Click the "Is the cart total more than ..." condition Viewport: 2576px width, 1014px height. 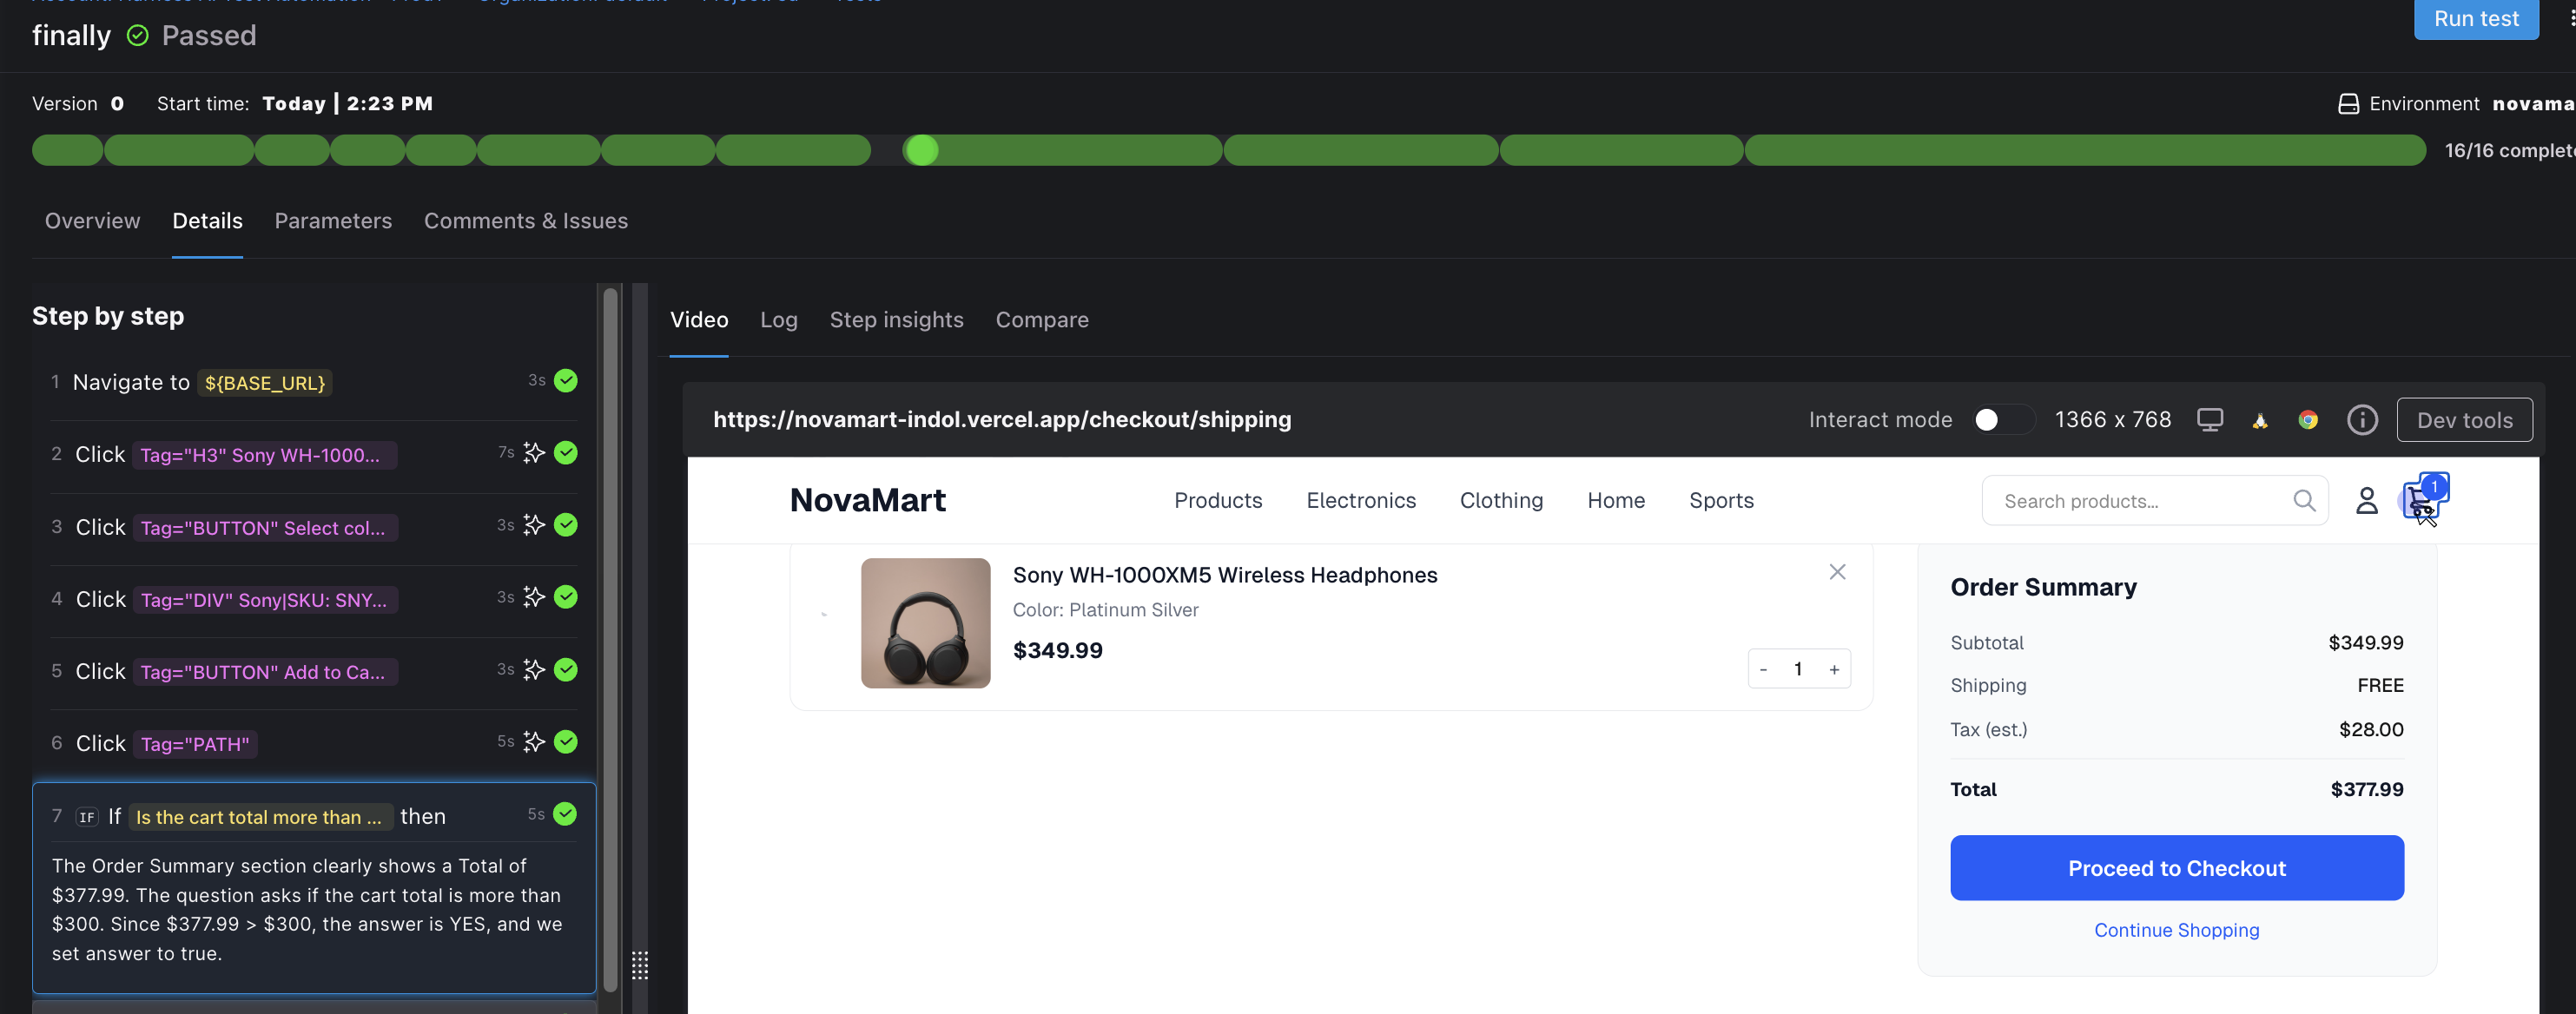[259, 817]
